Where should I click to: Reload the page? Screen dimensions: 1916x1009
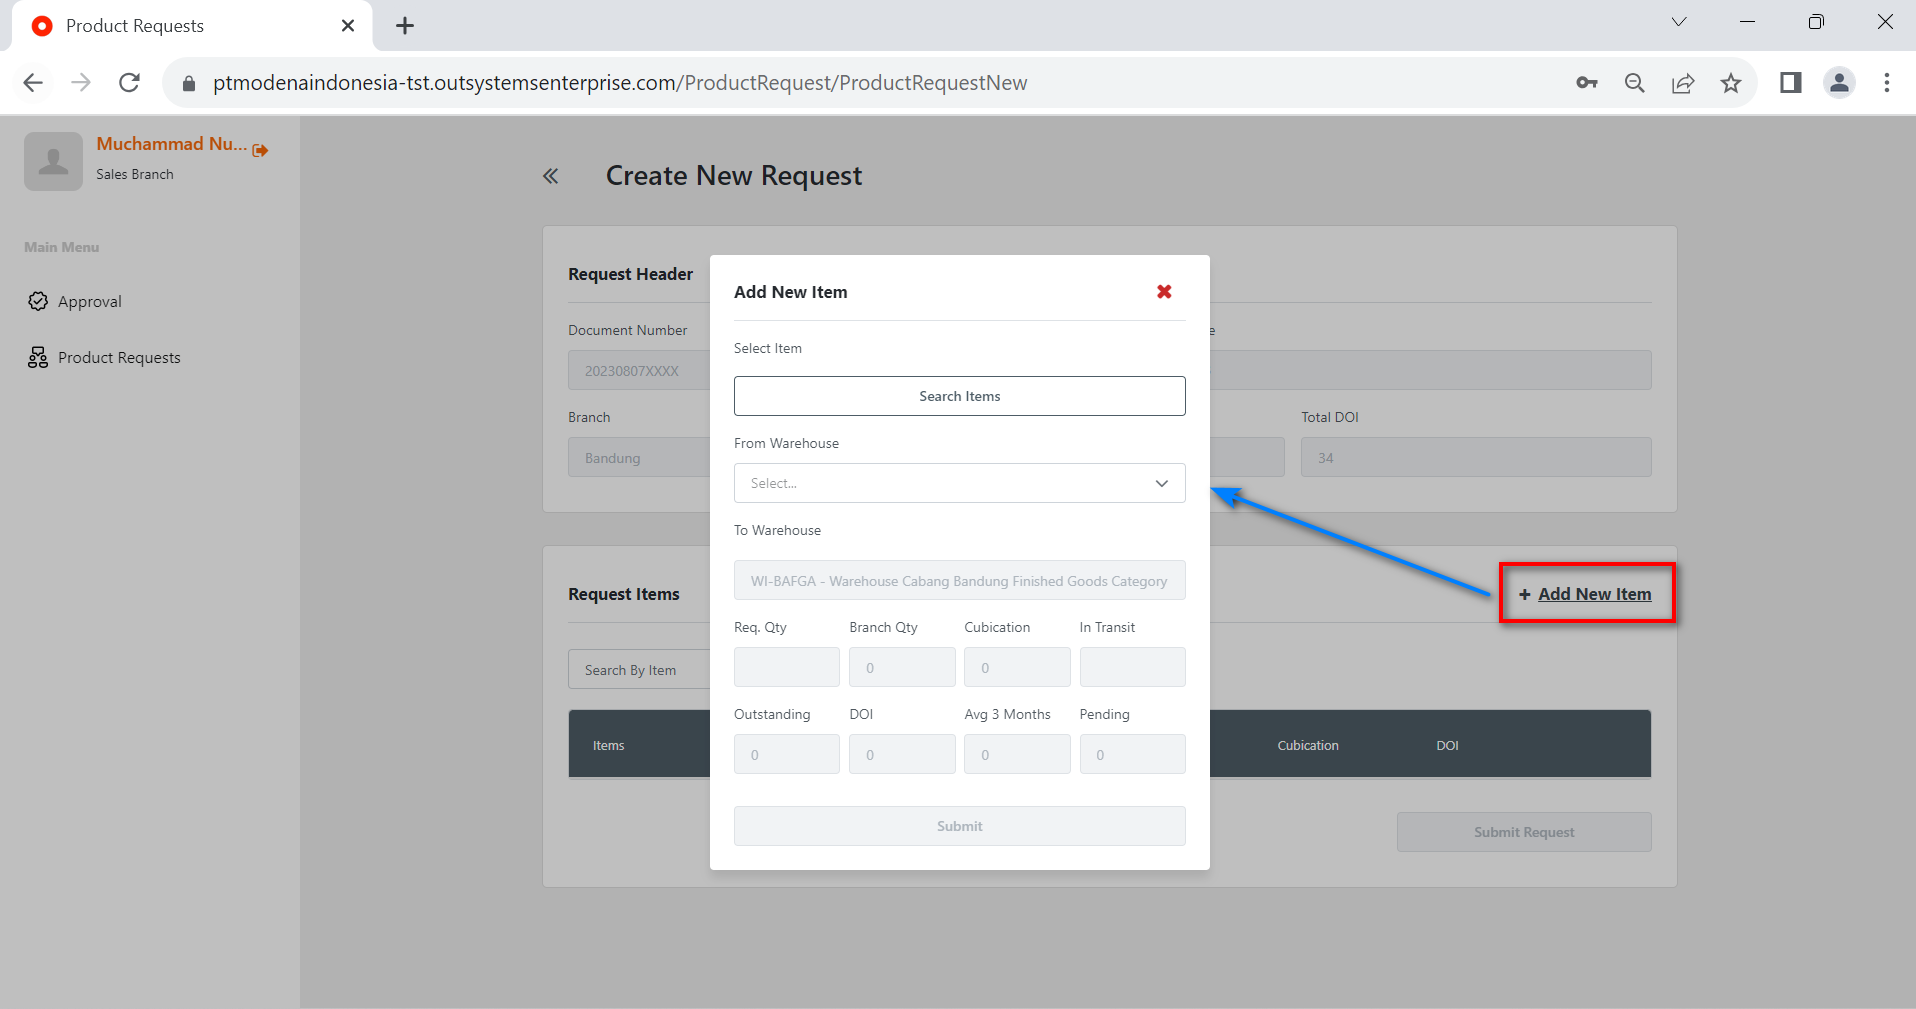click(129, 83)
